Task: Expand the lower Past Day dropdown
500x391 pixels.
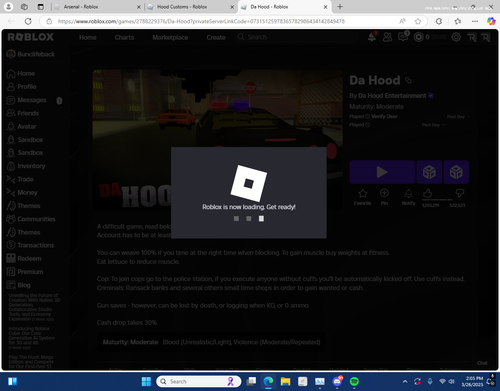Action: click(x=434, y=125)
